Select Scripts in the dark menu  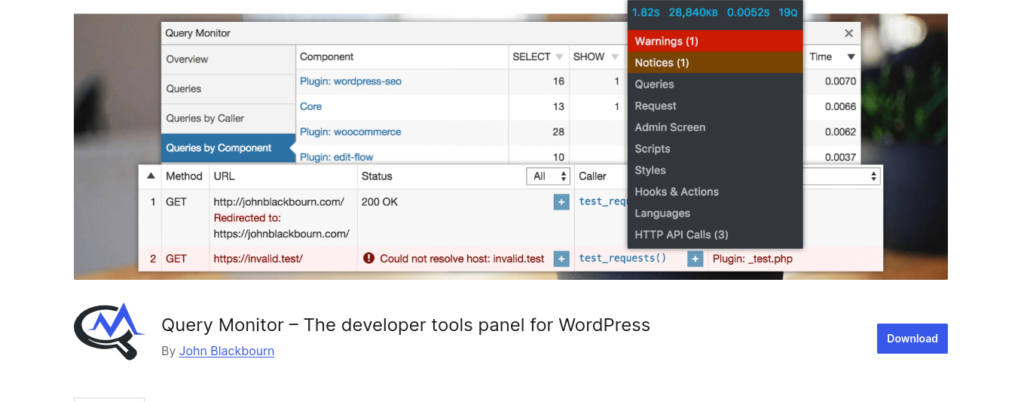(x=715, y=149)
